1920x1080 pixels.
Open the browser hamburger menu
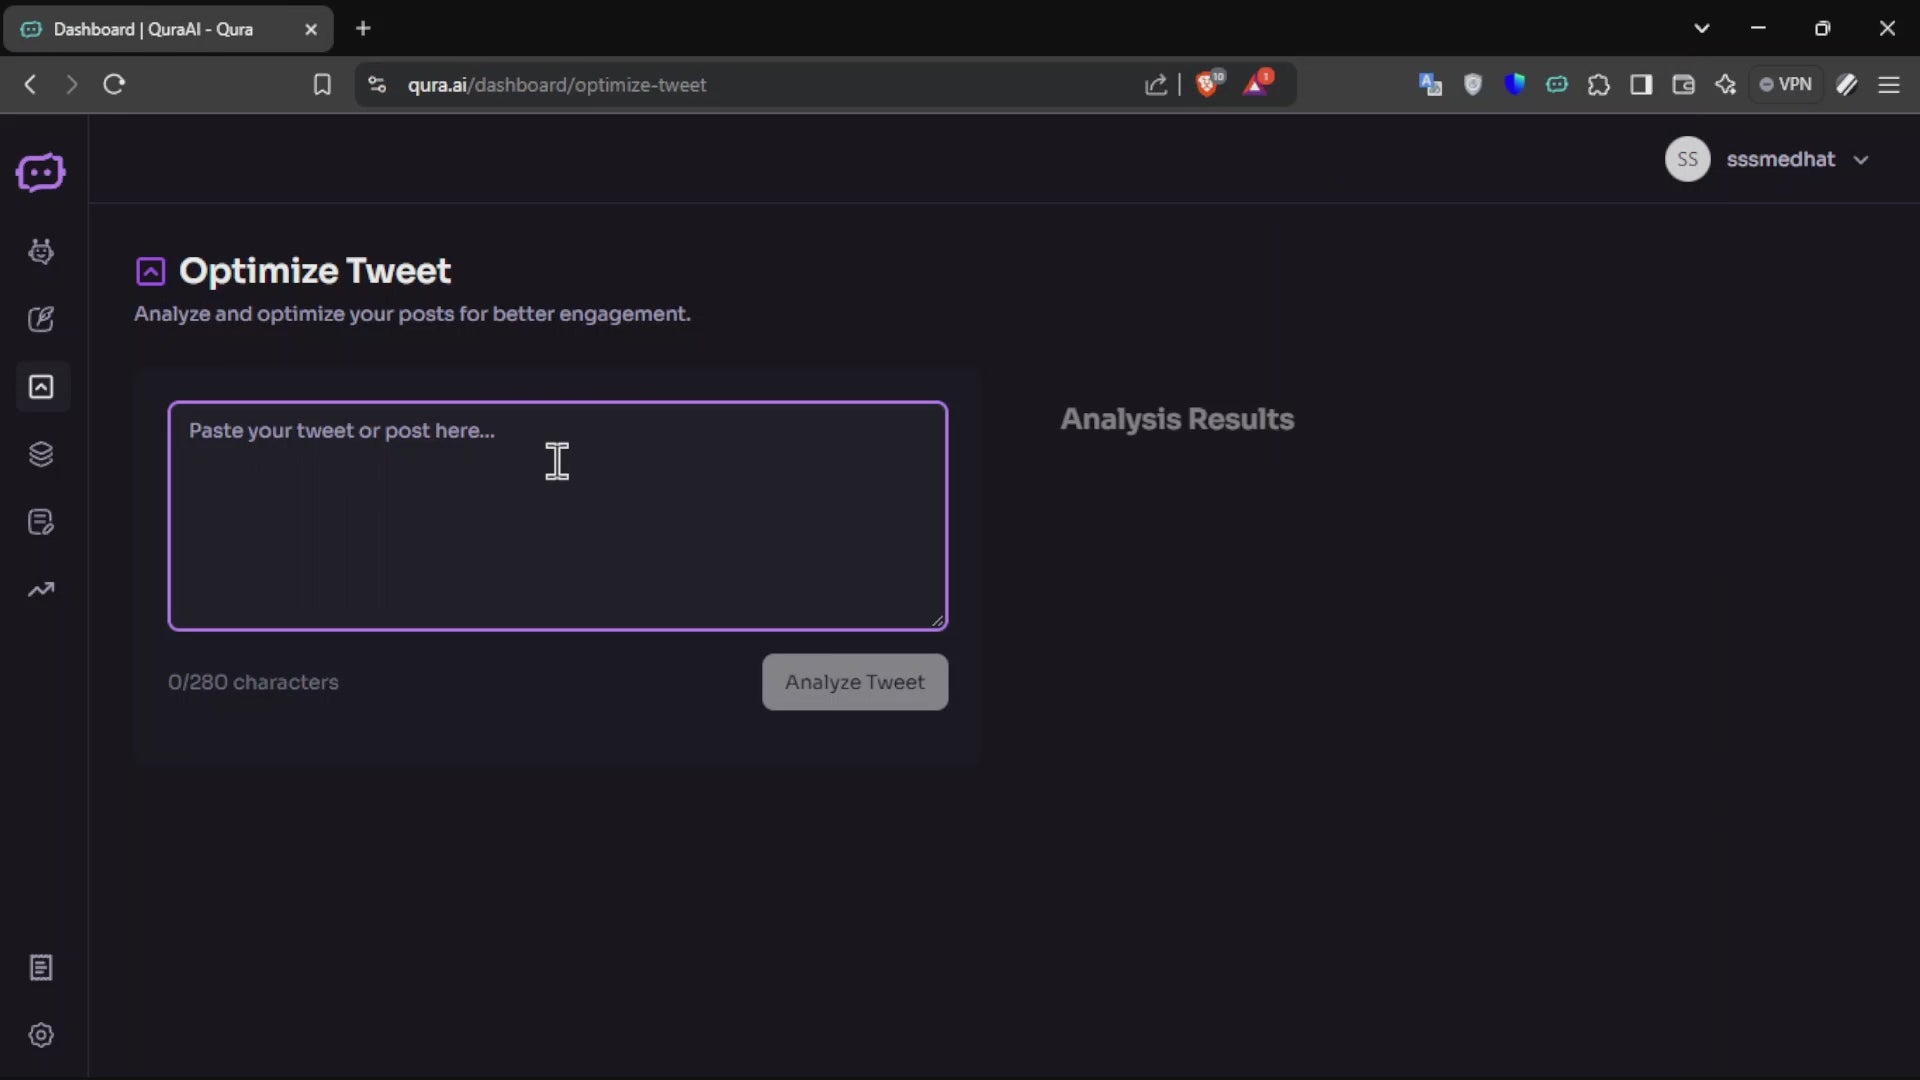(1889, 85)
